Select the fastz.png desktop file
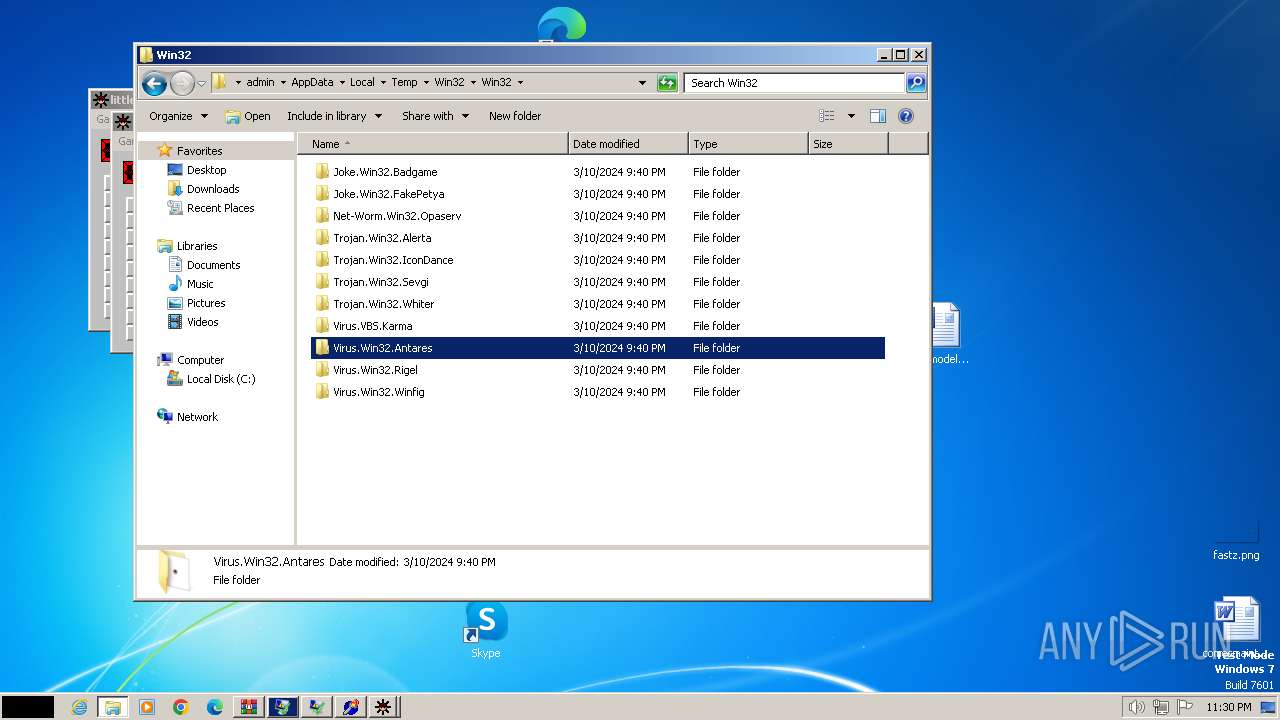Image resolution: width=1280 pixels, height=720 pixels. [1236, 540]
